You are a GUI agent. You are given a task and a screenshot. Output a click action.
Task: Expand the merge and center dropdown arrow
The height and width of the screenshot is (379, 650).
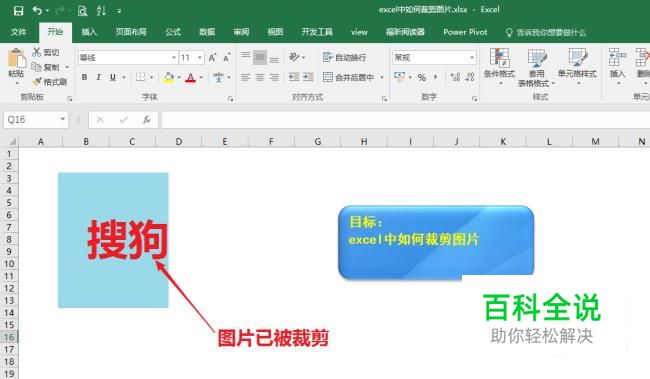click(x=382, y=78)
